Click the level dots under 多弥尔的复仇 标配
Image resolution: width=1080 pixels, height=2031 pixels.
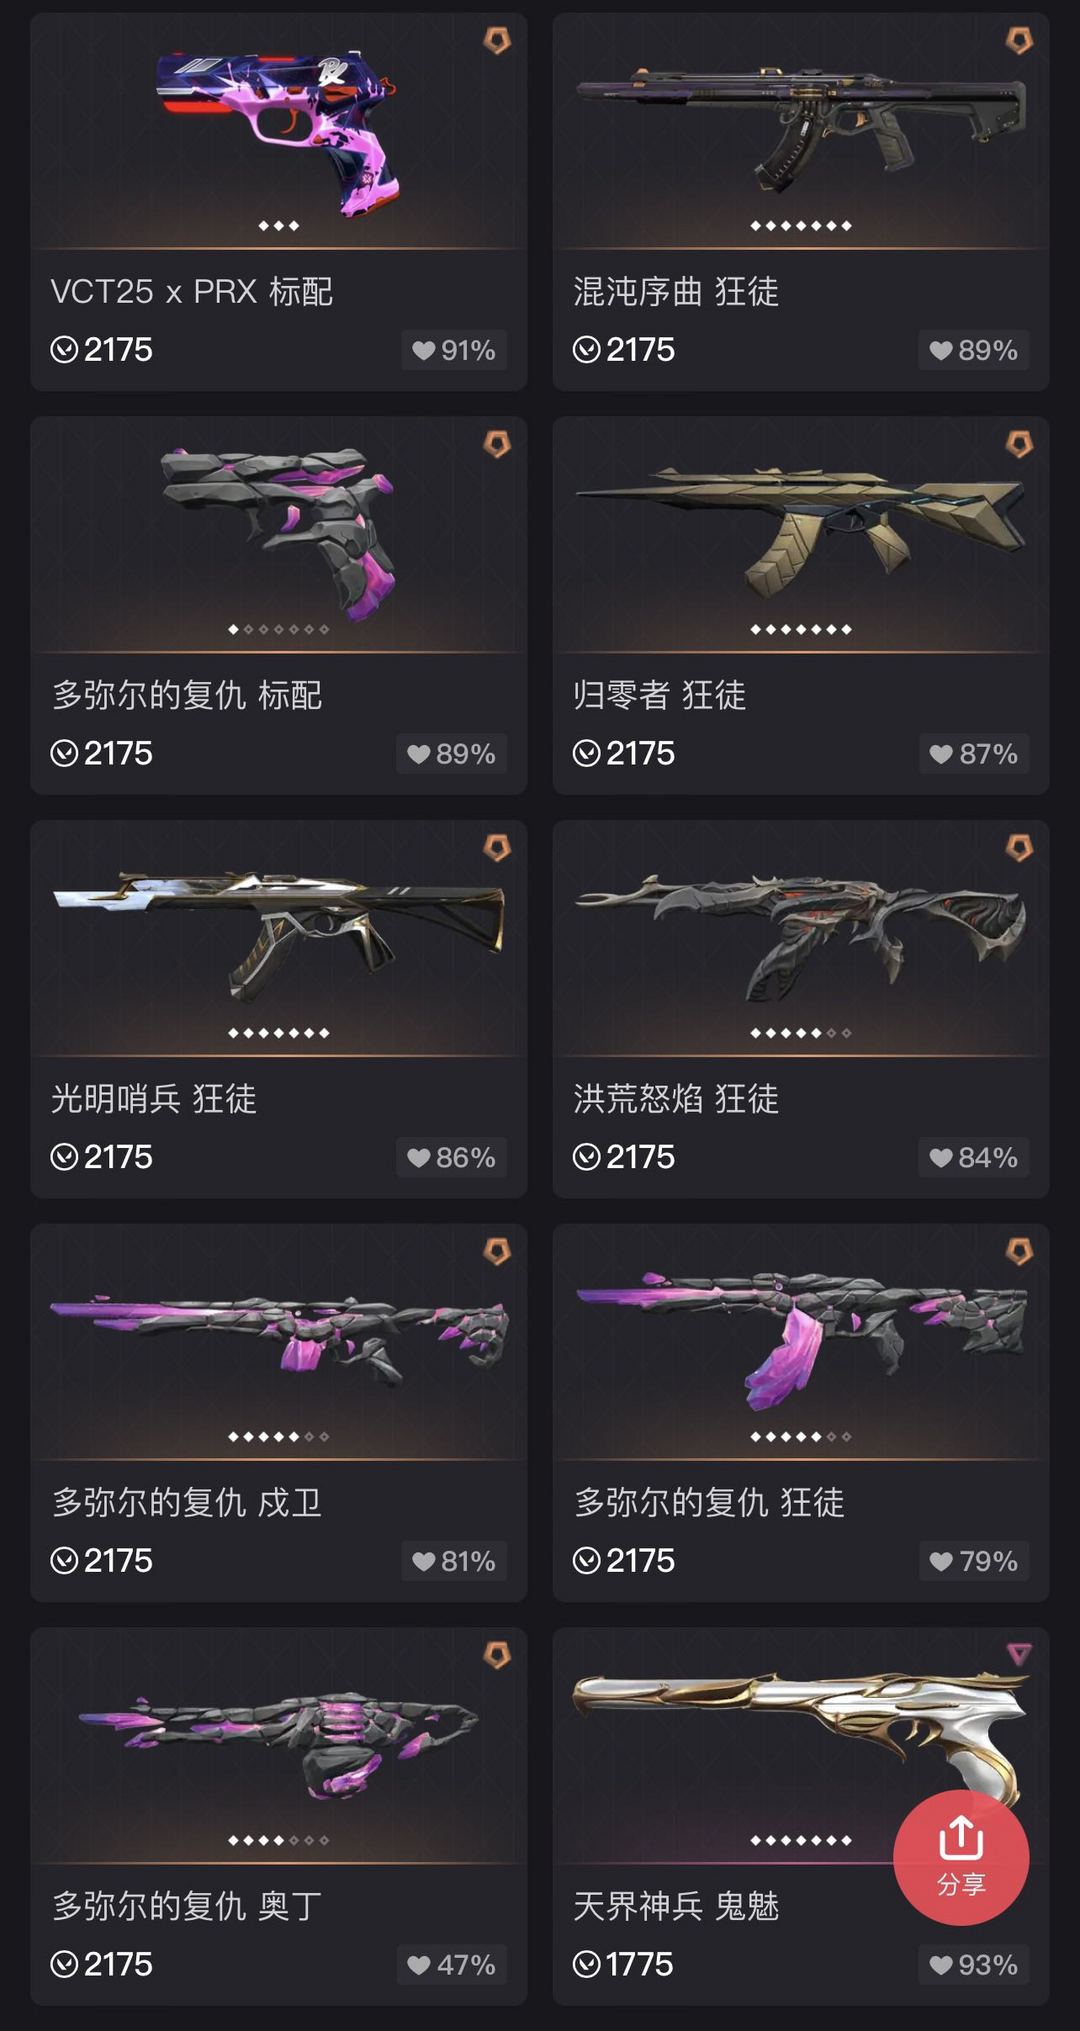click(278, 629)
